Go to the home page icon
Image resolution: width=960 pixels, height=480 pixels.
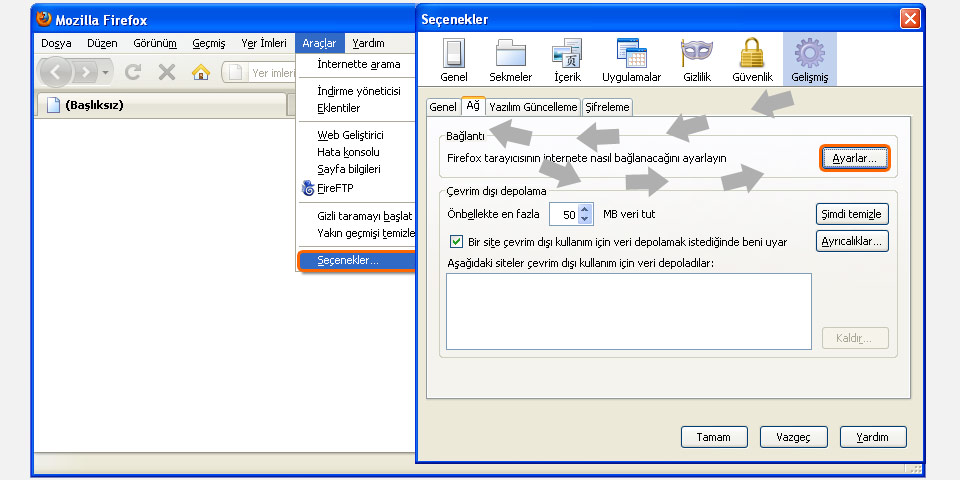[x=201, y=72]
